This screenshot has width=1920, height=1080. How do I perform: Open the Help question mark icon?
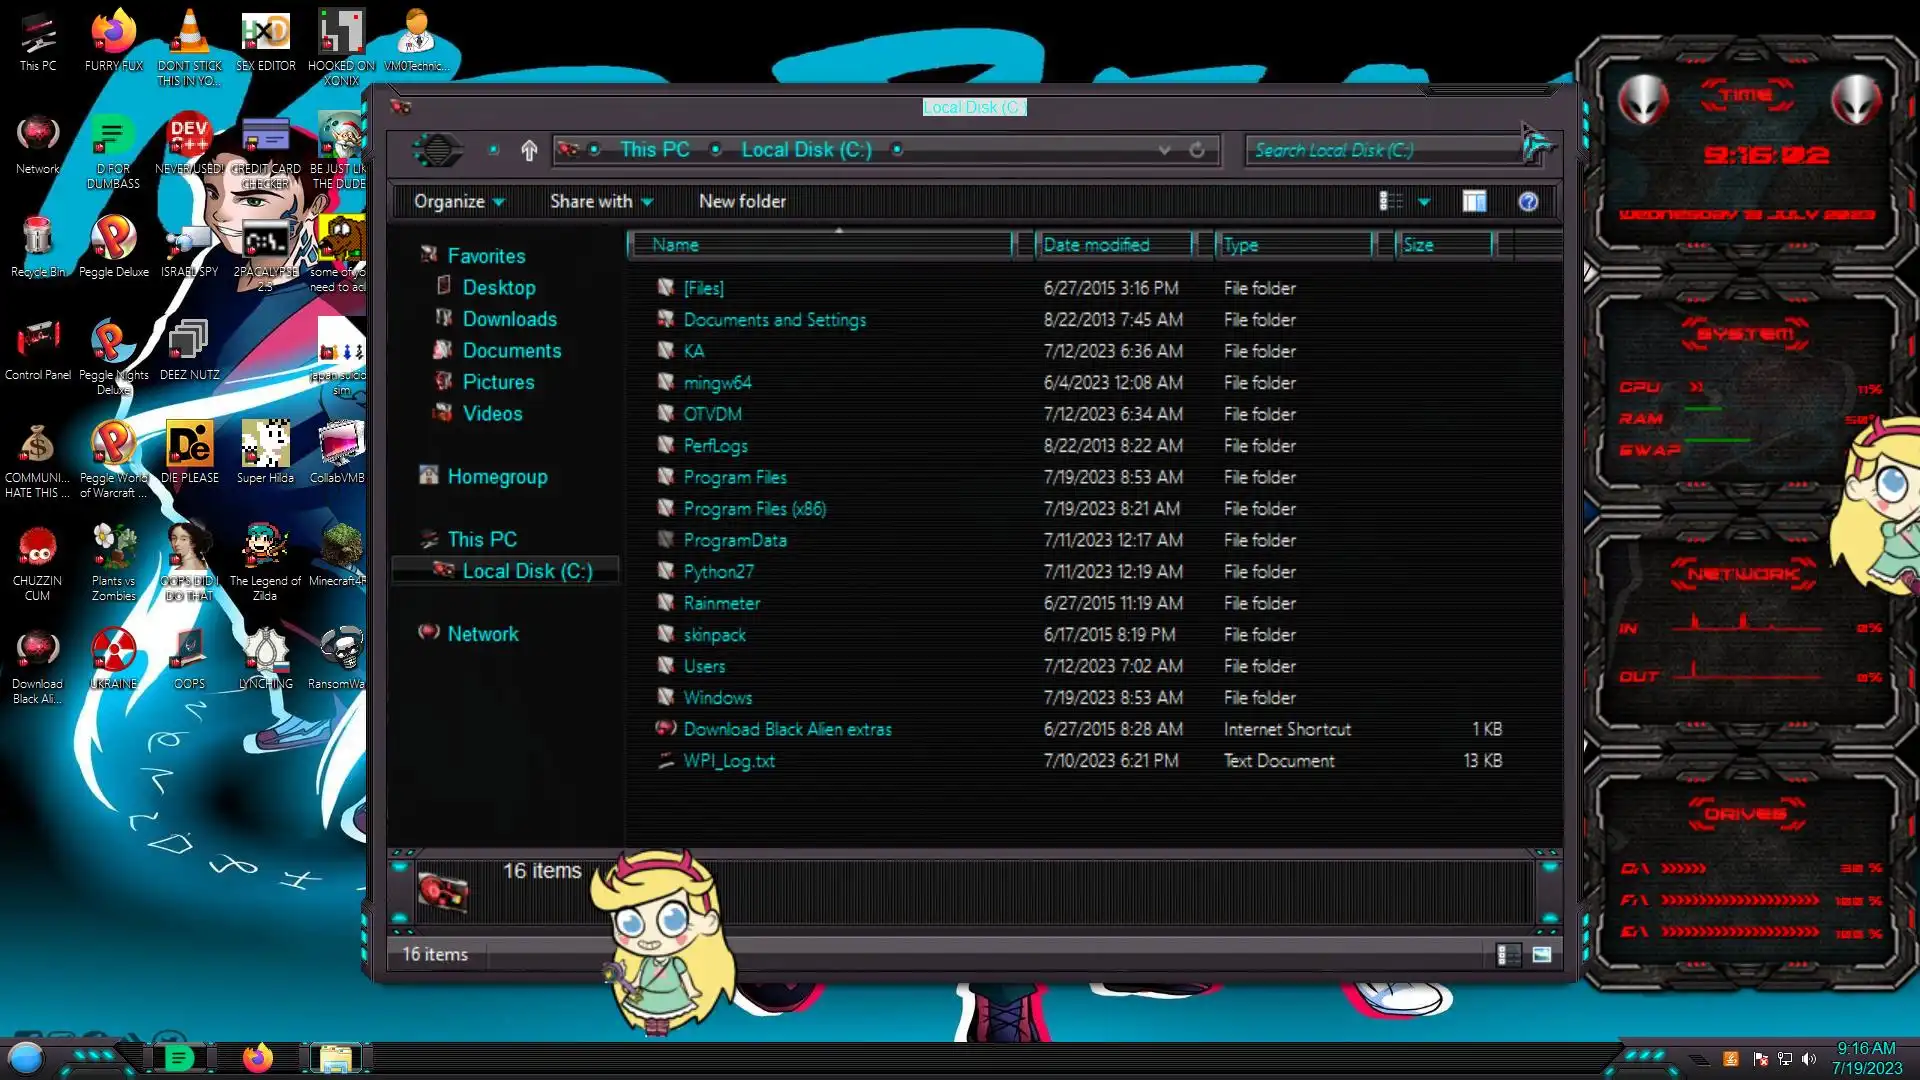pos(1528,202)
